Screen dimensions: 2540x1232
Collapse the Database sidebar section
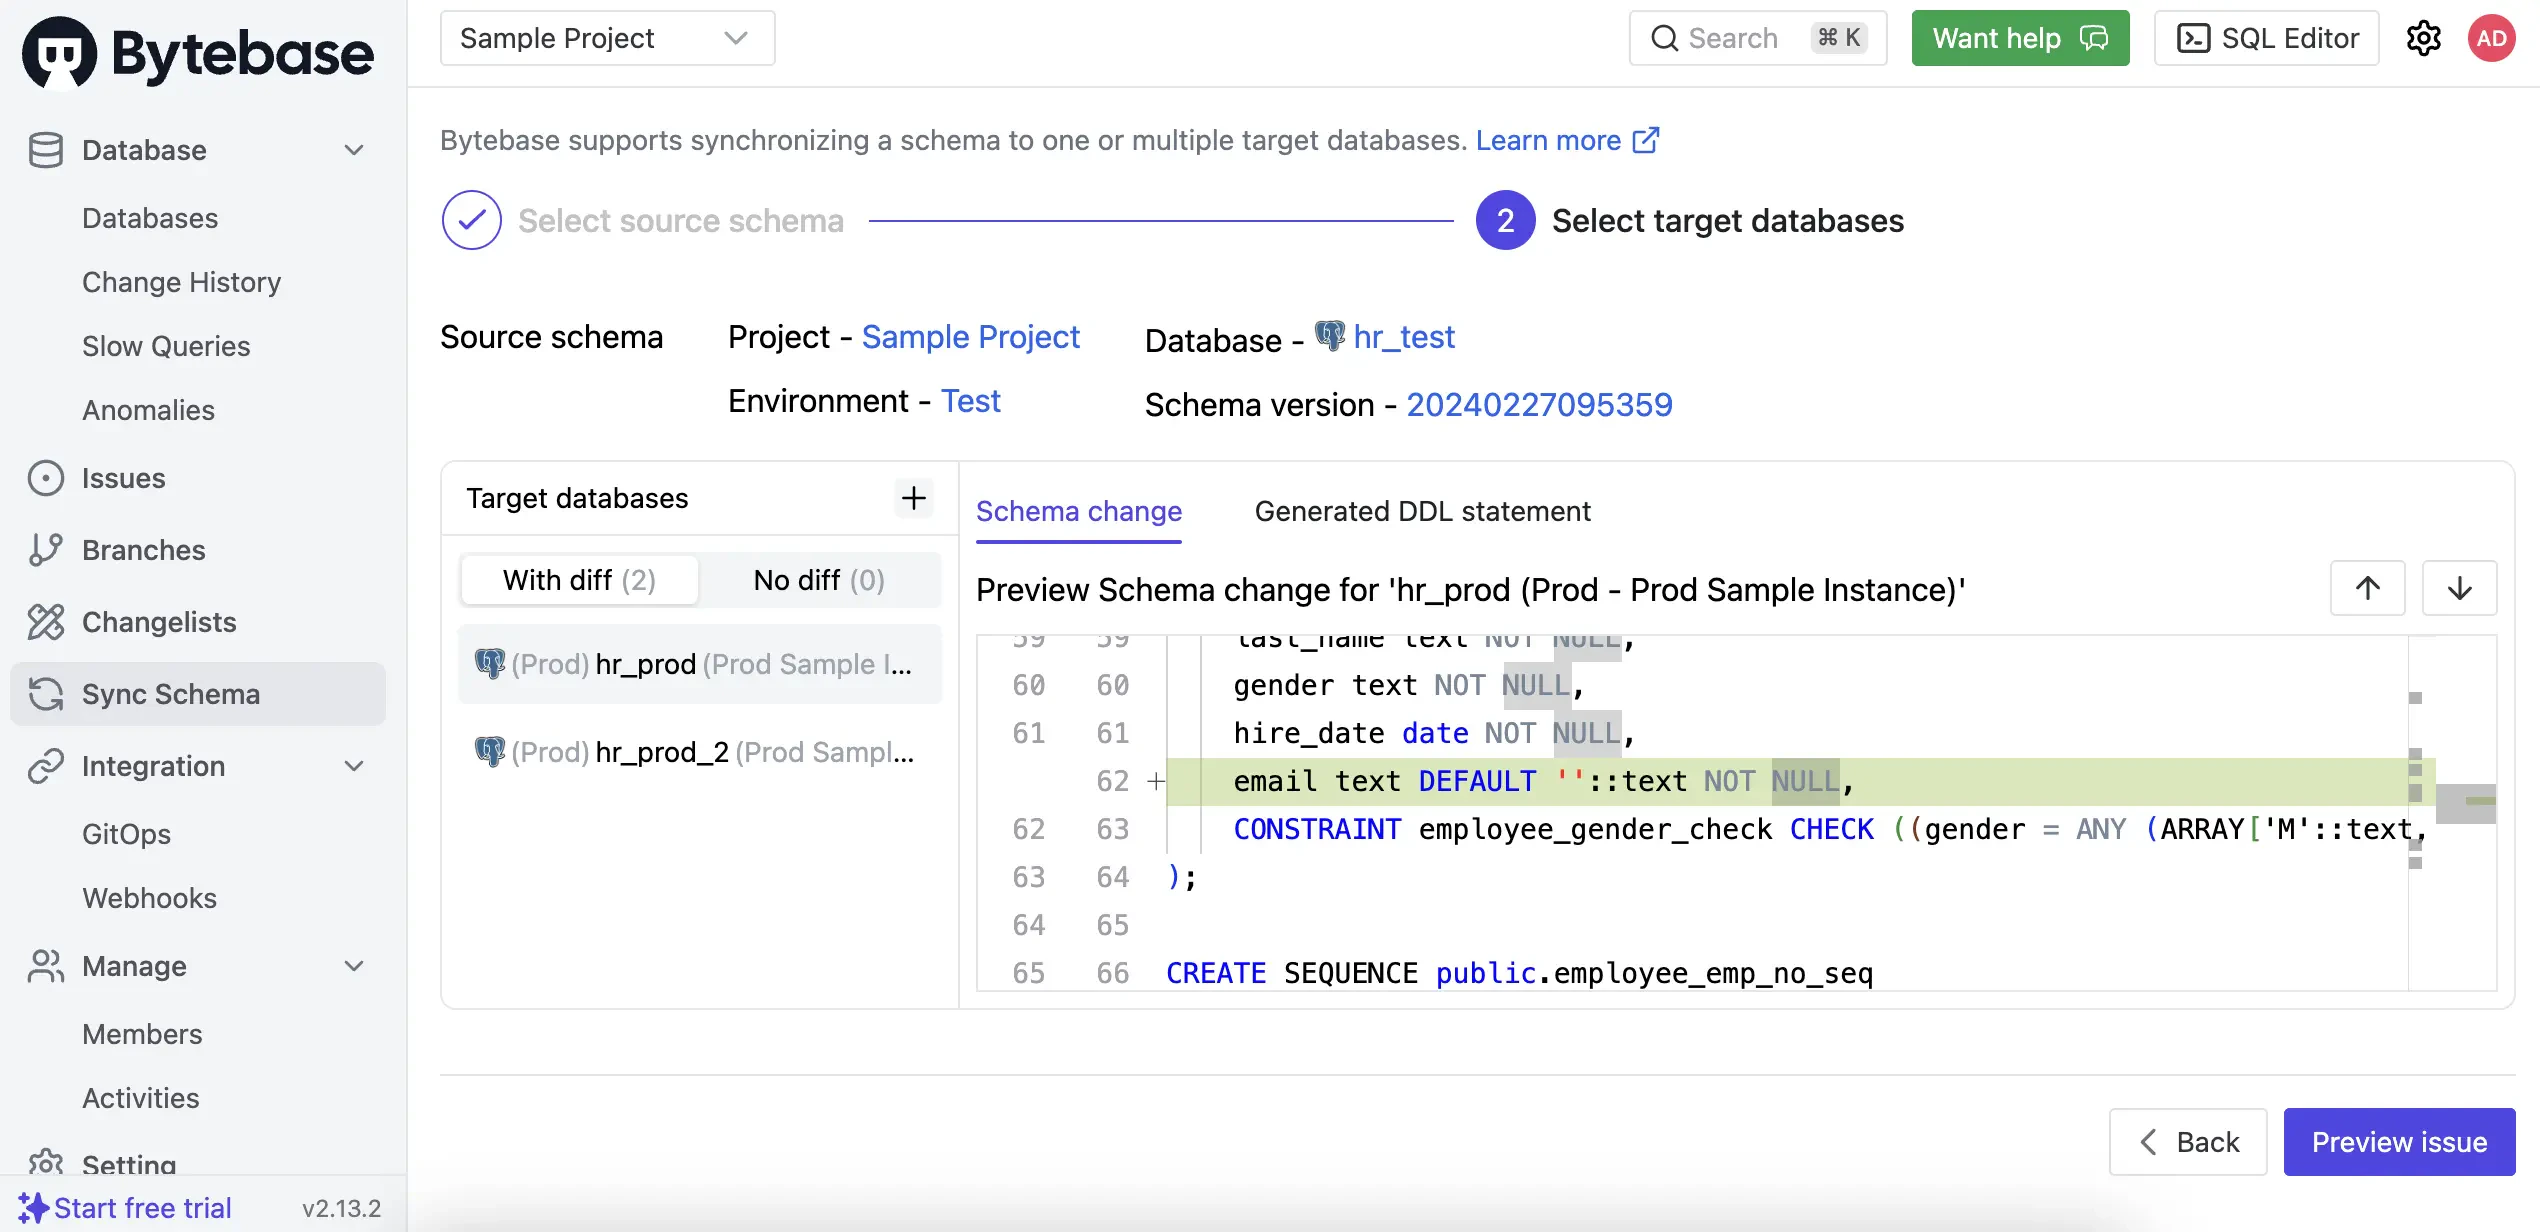point(353,149)
